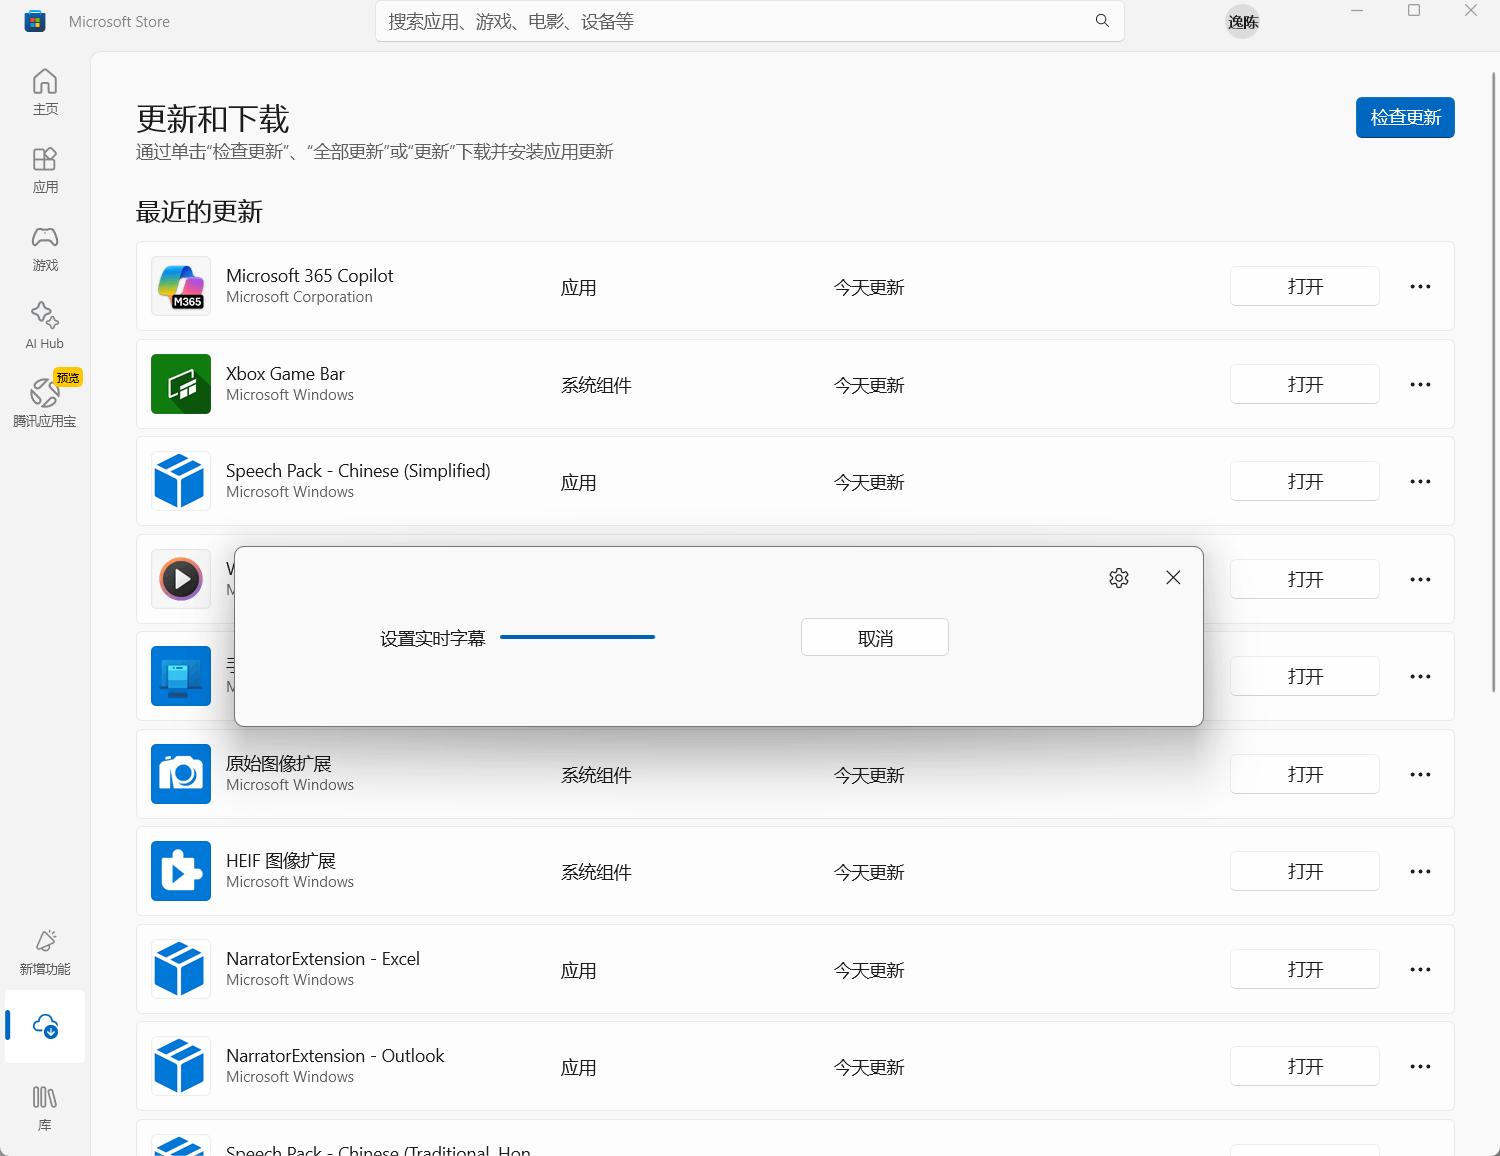Open more options for NarratorExtension - Excel
This screenshot has height=1156, width=1500.
(x=1420, y=969)
